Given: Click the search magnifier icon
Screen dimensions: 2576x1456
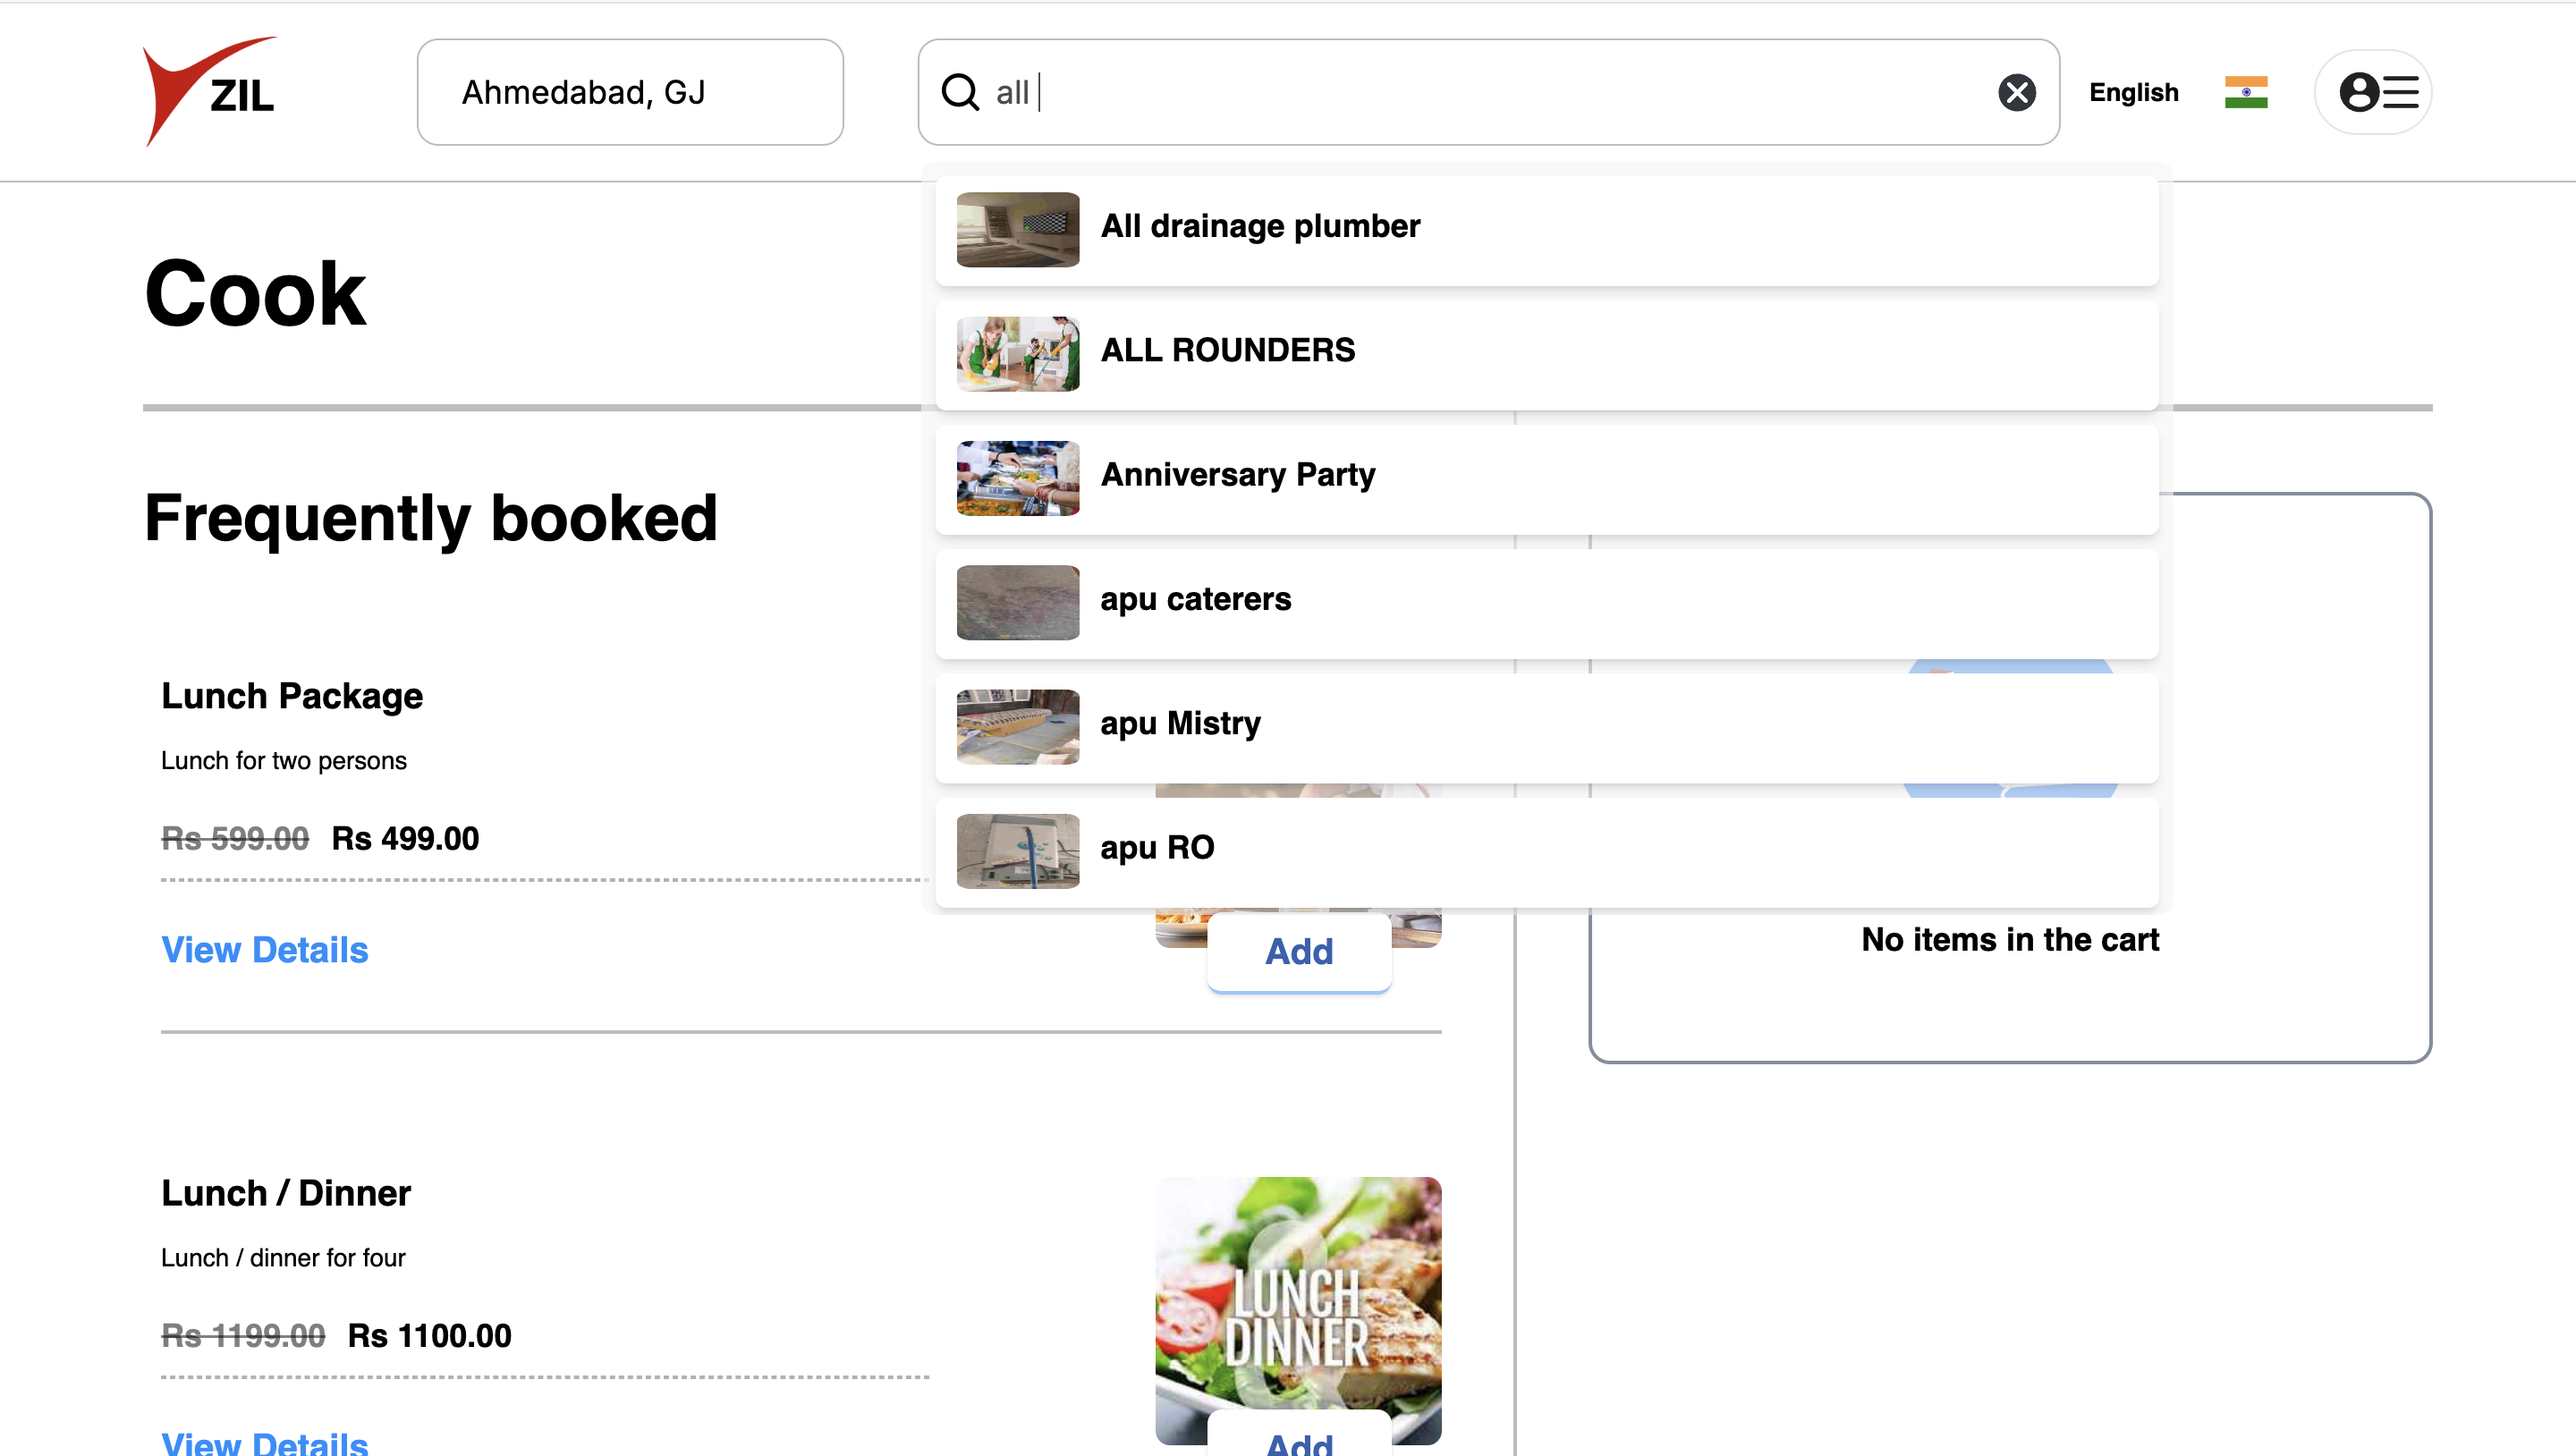Looking at the screenshot, I should (960, 92).
